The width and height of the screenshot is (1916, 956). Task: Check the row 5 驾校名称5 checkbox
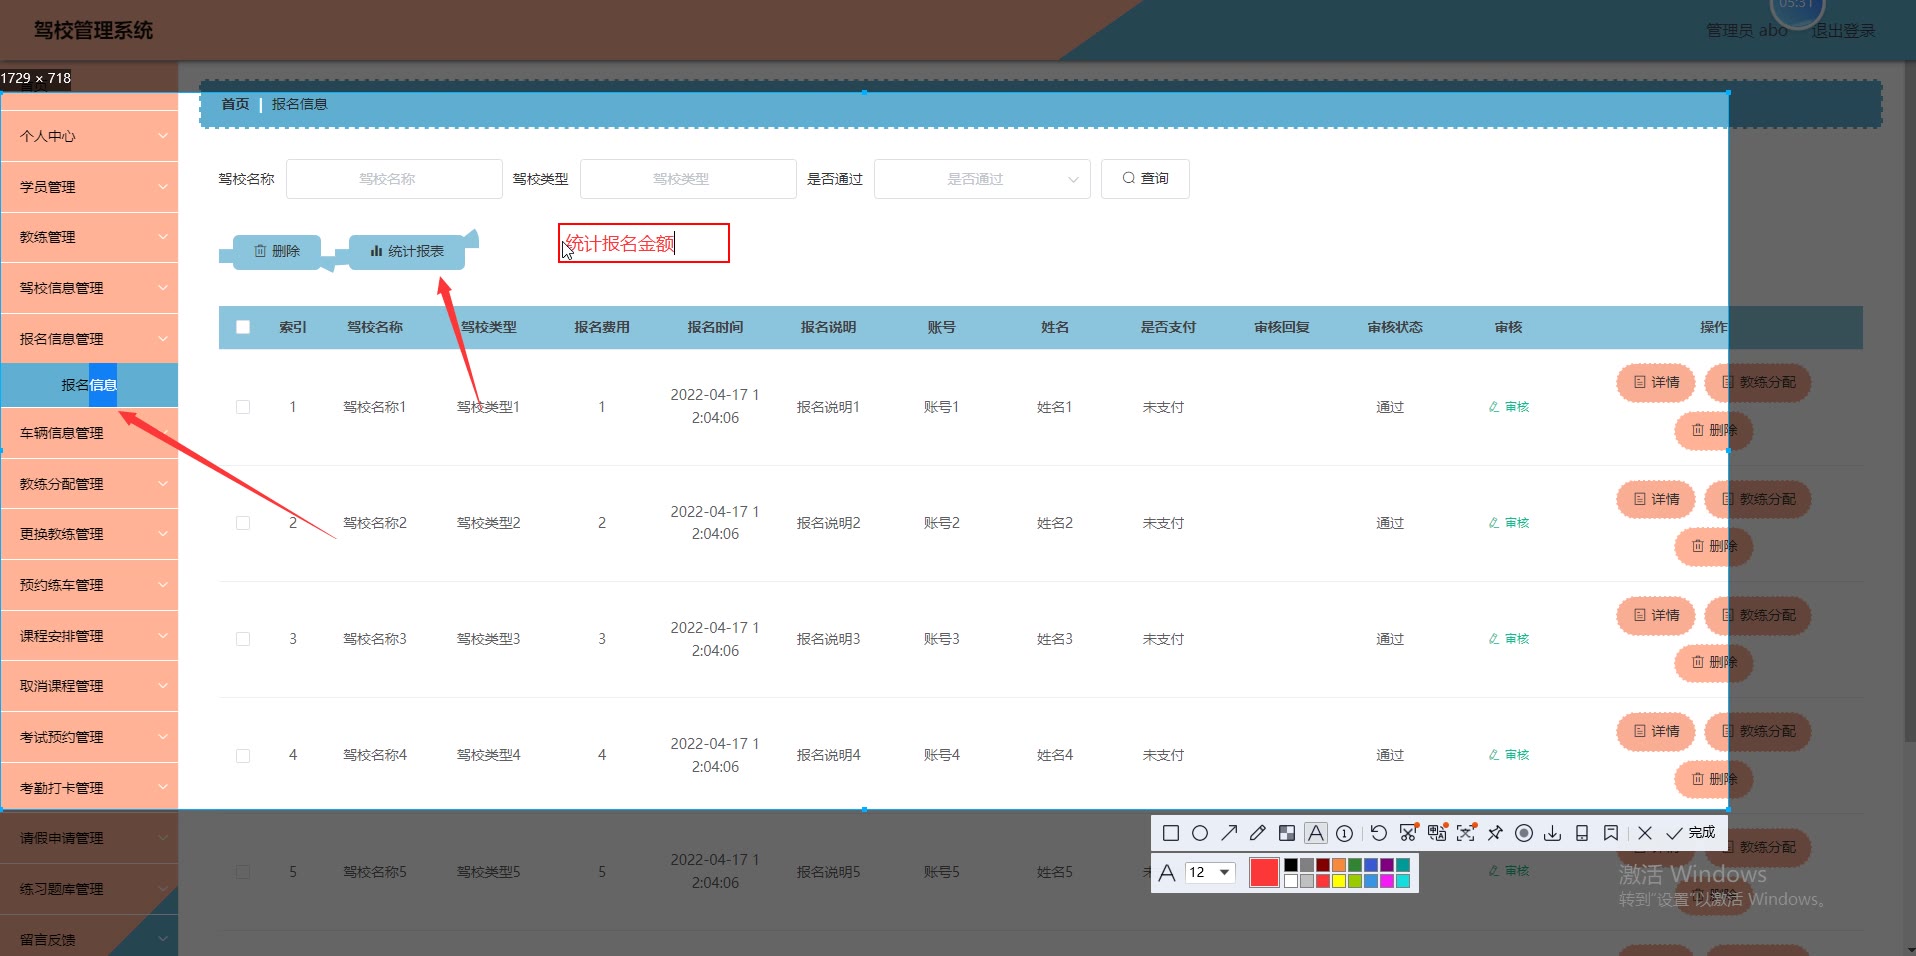(243, 872)
